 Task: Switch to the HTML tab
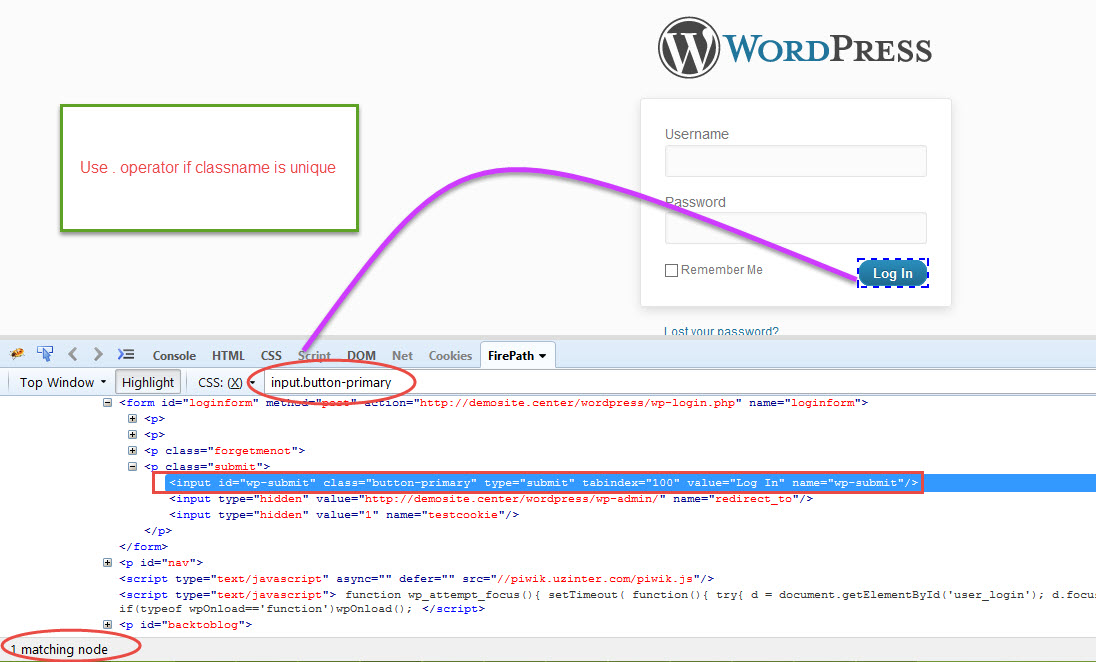(228, 355)
